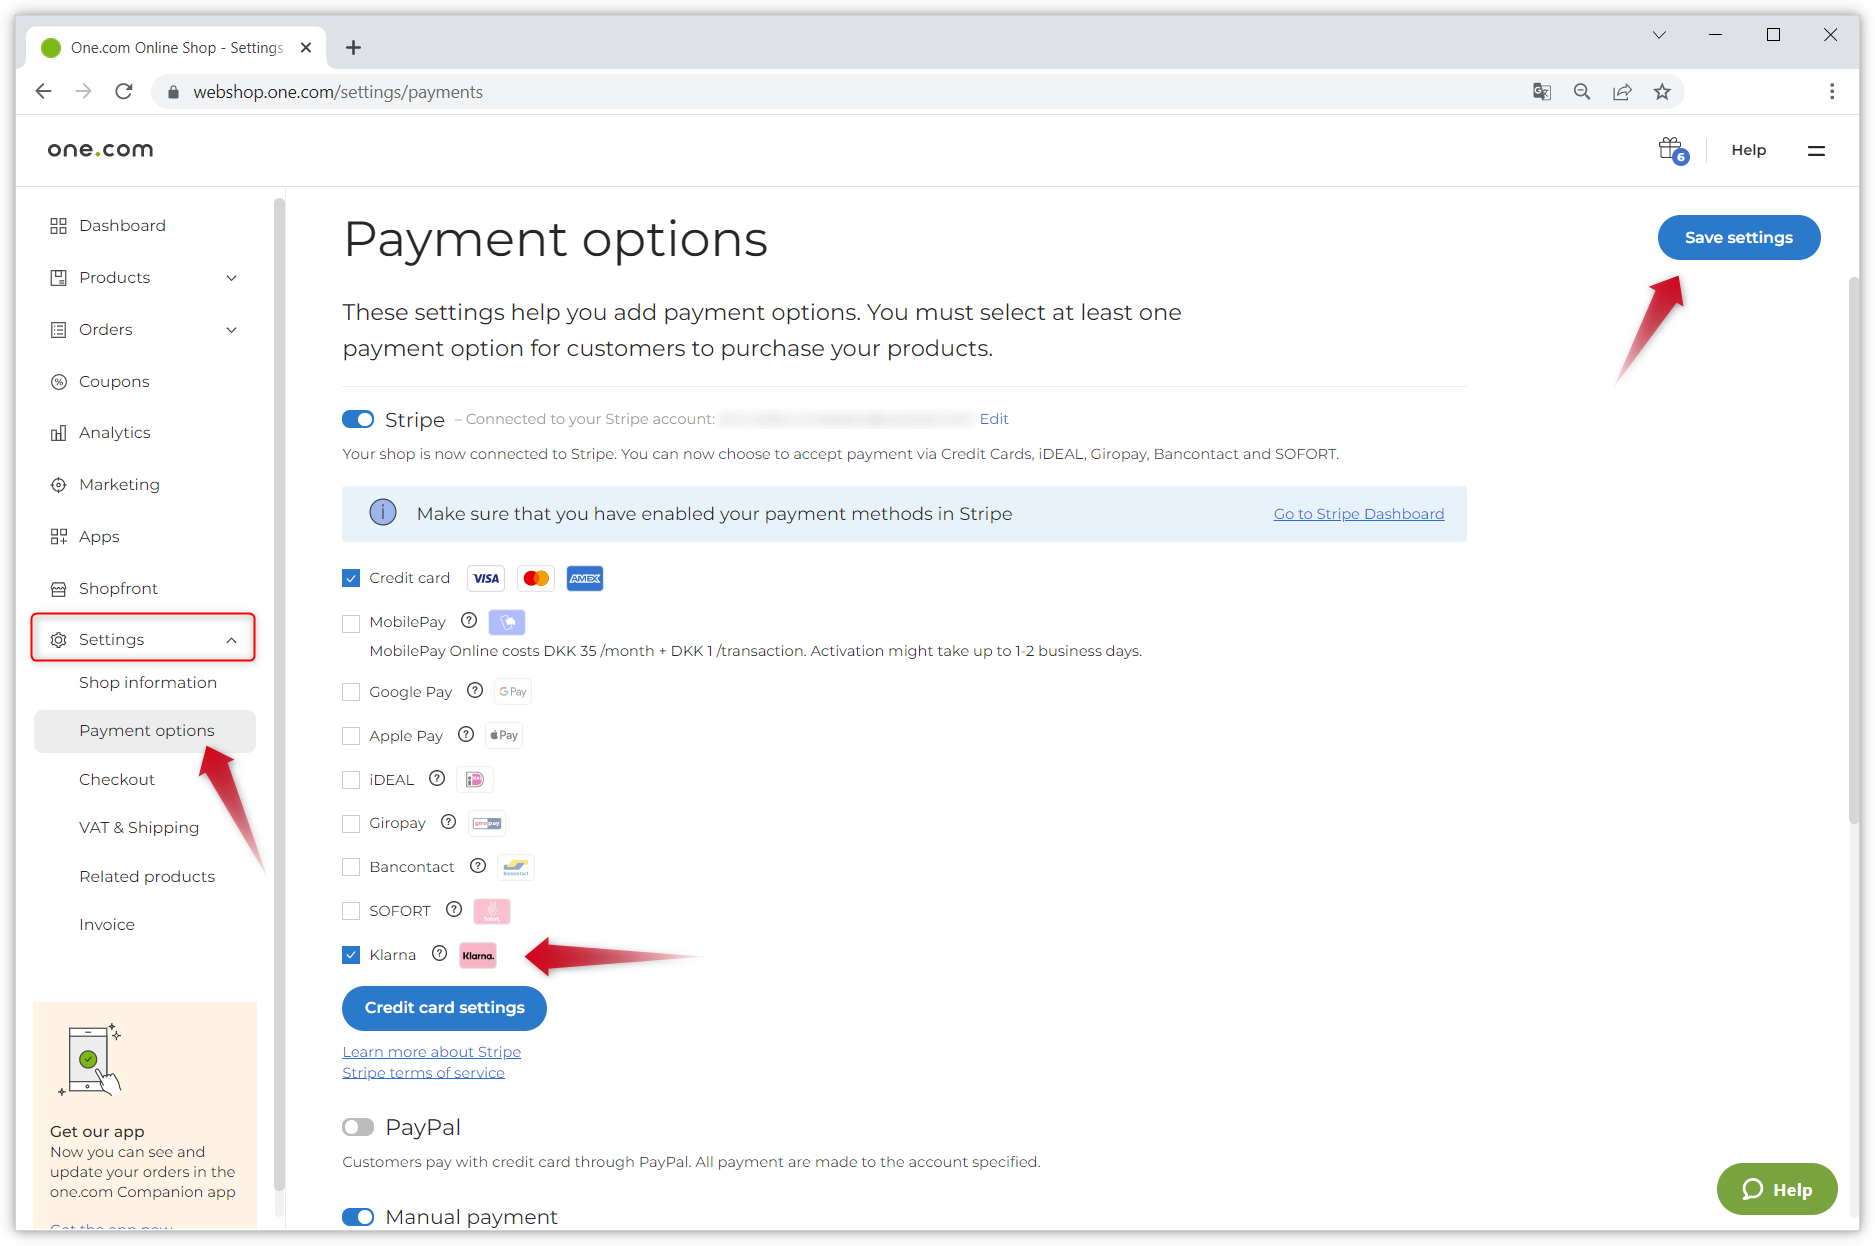Uncheck the Credit card checkbox
1875x1246 pixels.
click(351, 578)
